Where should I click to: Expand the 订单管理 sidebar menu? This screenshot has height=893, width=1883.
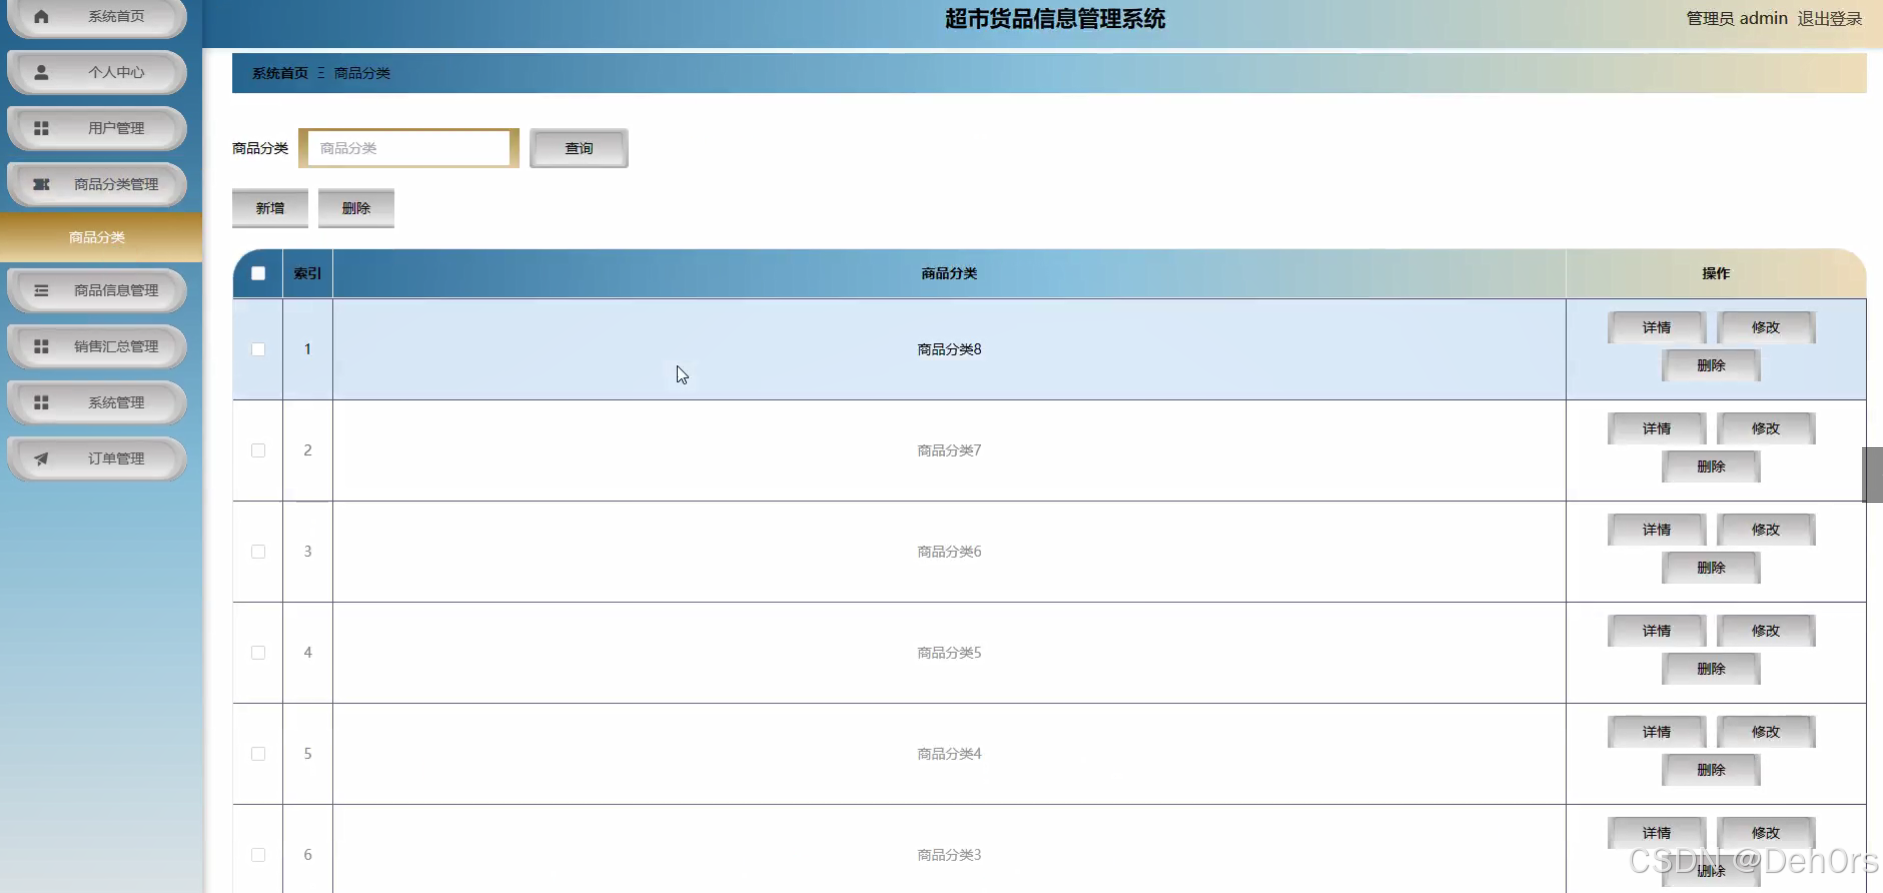[x=97, y=458]
